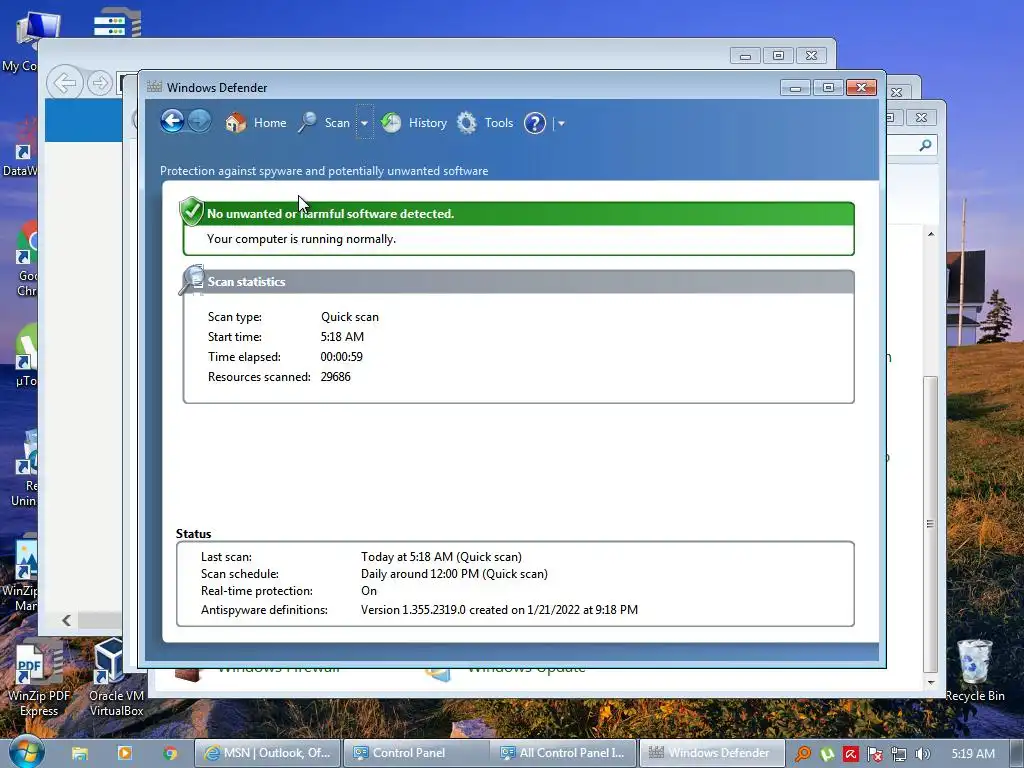Viewport: 1024px width, 768px height.
Task: Click the Scan statistics magnifier icon
Action: [192, 280]
